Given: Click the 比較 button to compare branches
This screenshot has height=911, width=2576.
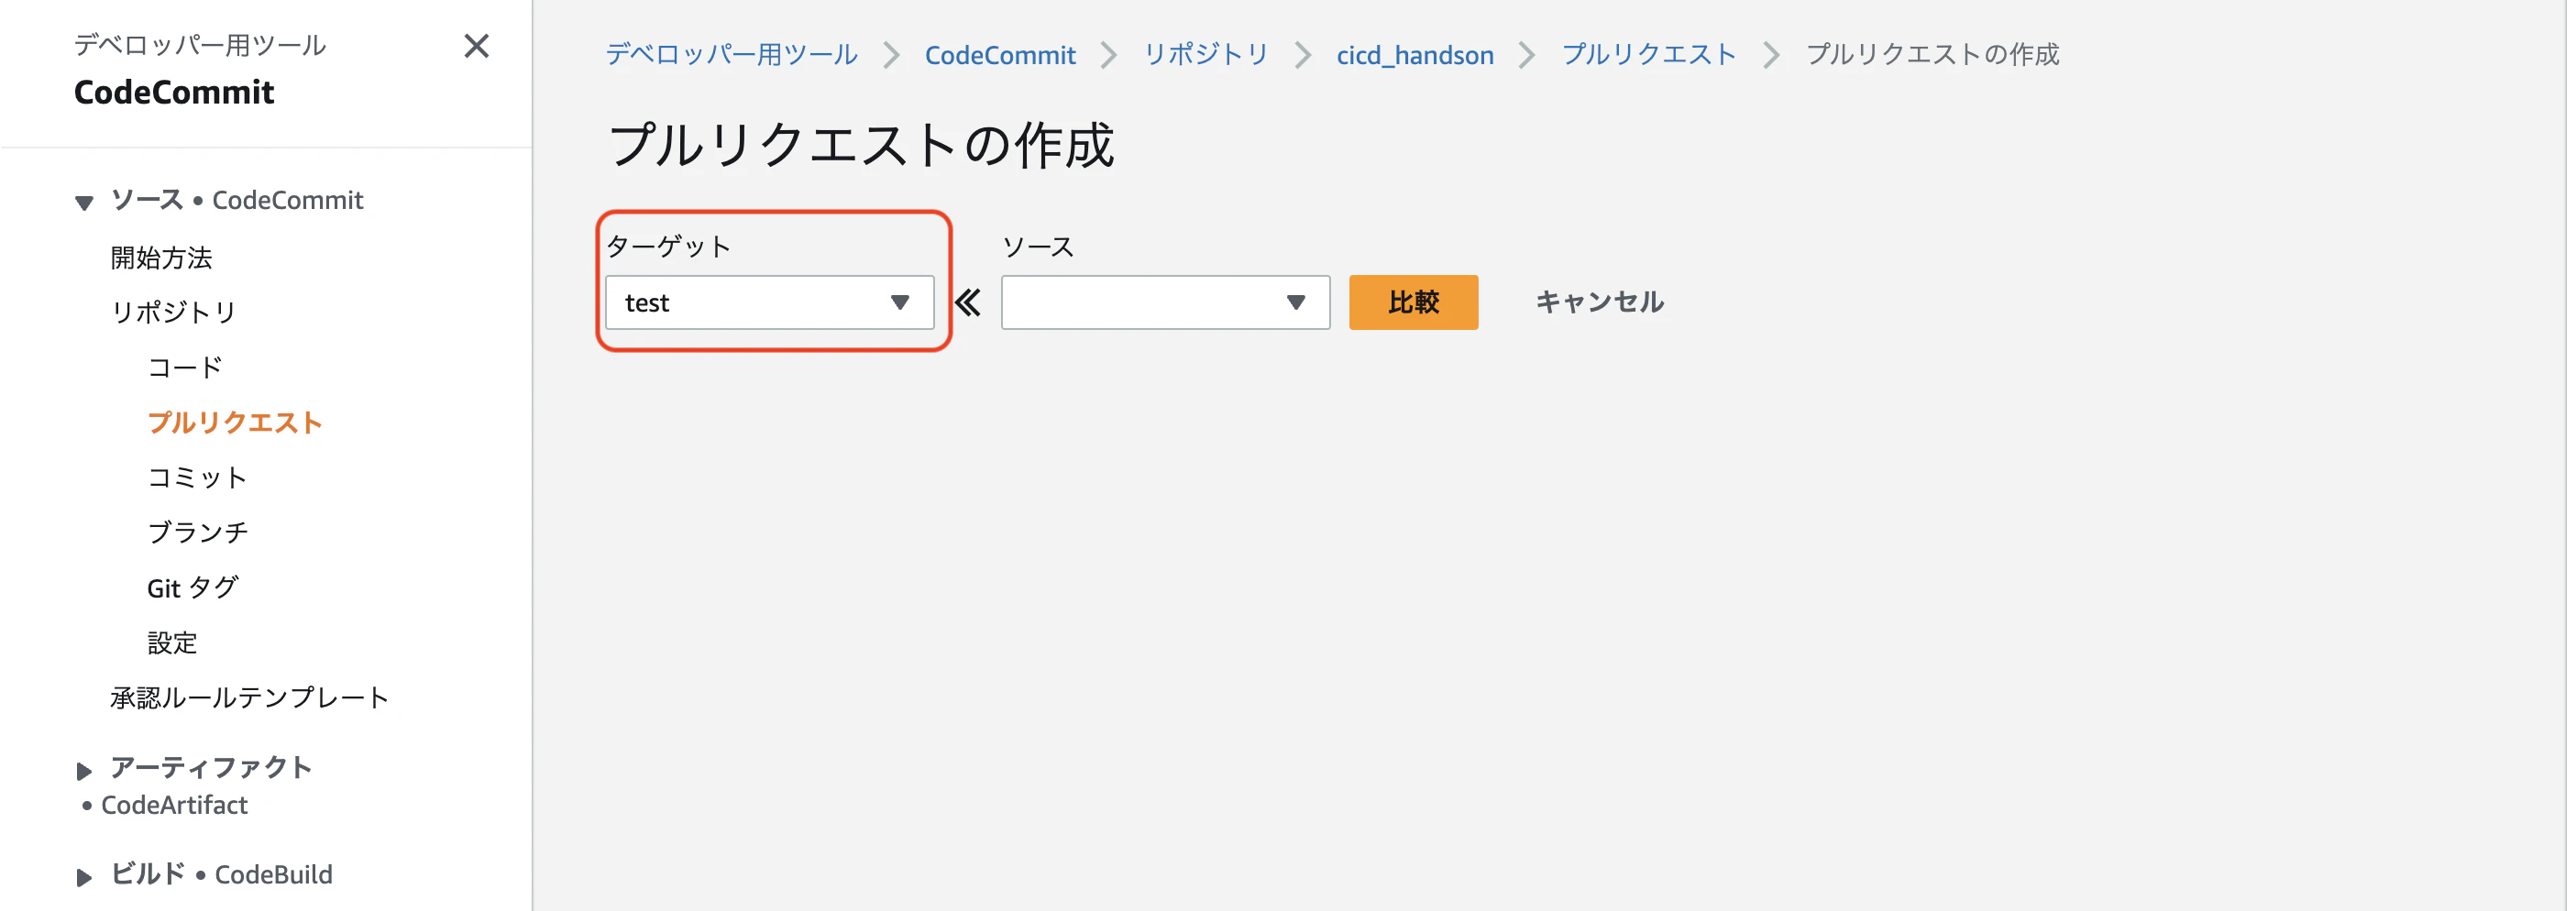Looking at the screenshot, I should point(1413,301).
